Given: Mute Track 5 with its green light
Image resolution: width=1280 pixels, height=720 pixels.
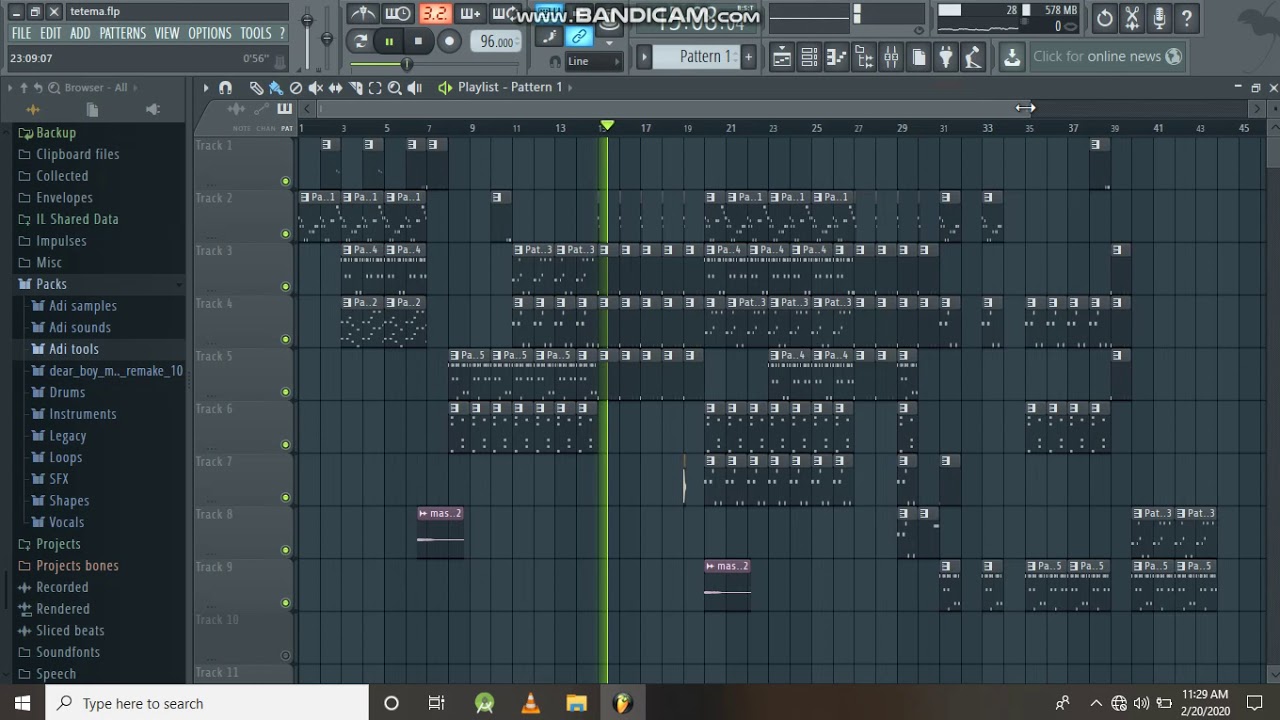Looking at the screenshot, I should click(285, 392).
